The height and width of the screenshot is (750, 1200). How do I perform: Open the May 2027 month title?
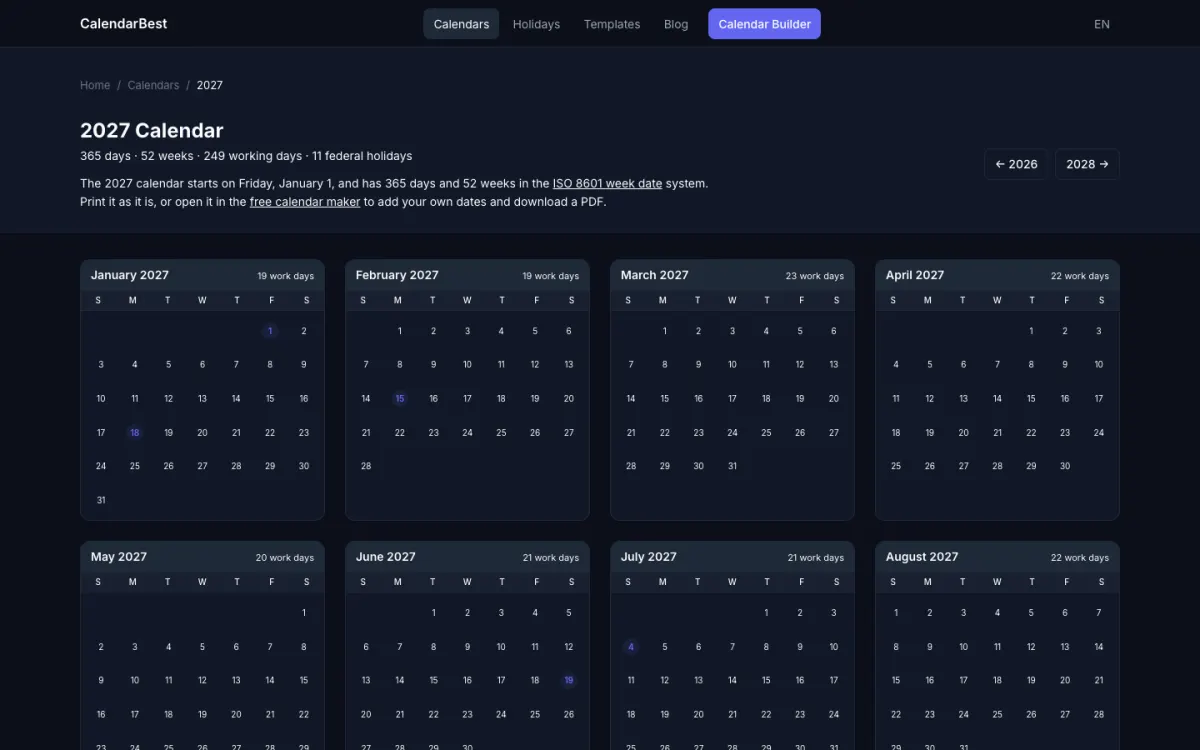click(119, 557)
